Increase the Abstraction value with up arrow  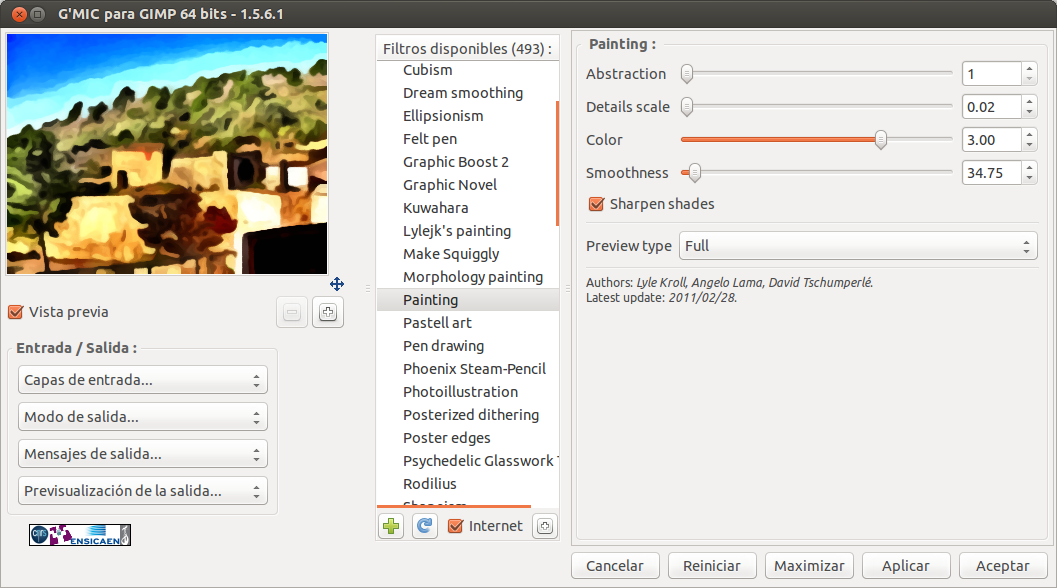click(1029, 68)
